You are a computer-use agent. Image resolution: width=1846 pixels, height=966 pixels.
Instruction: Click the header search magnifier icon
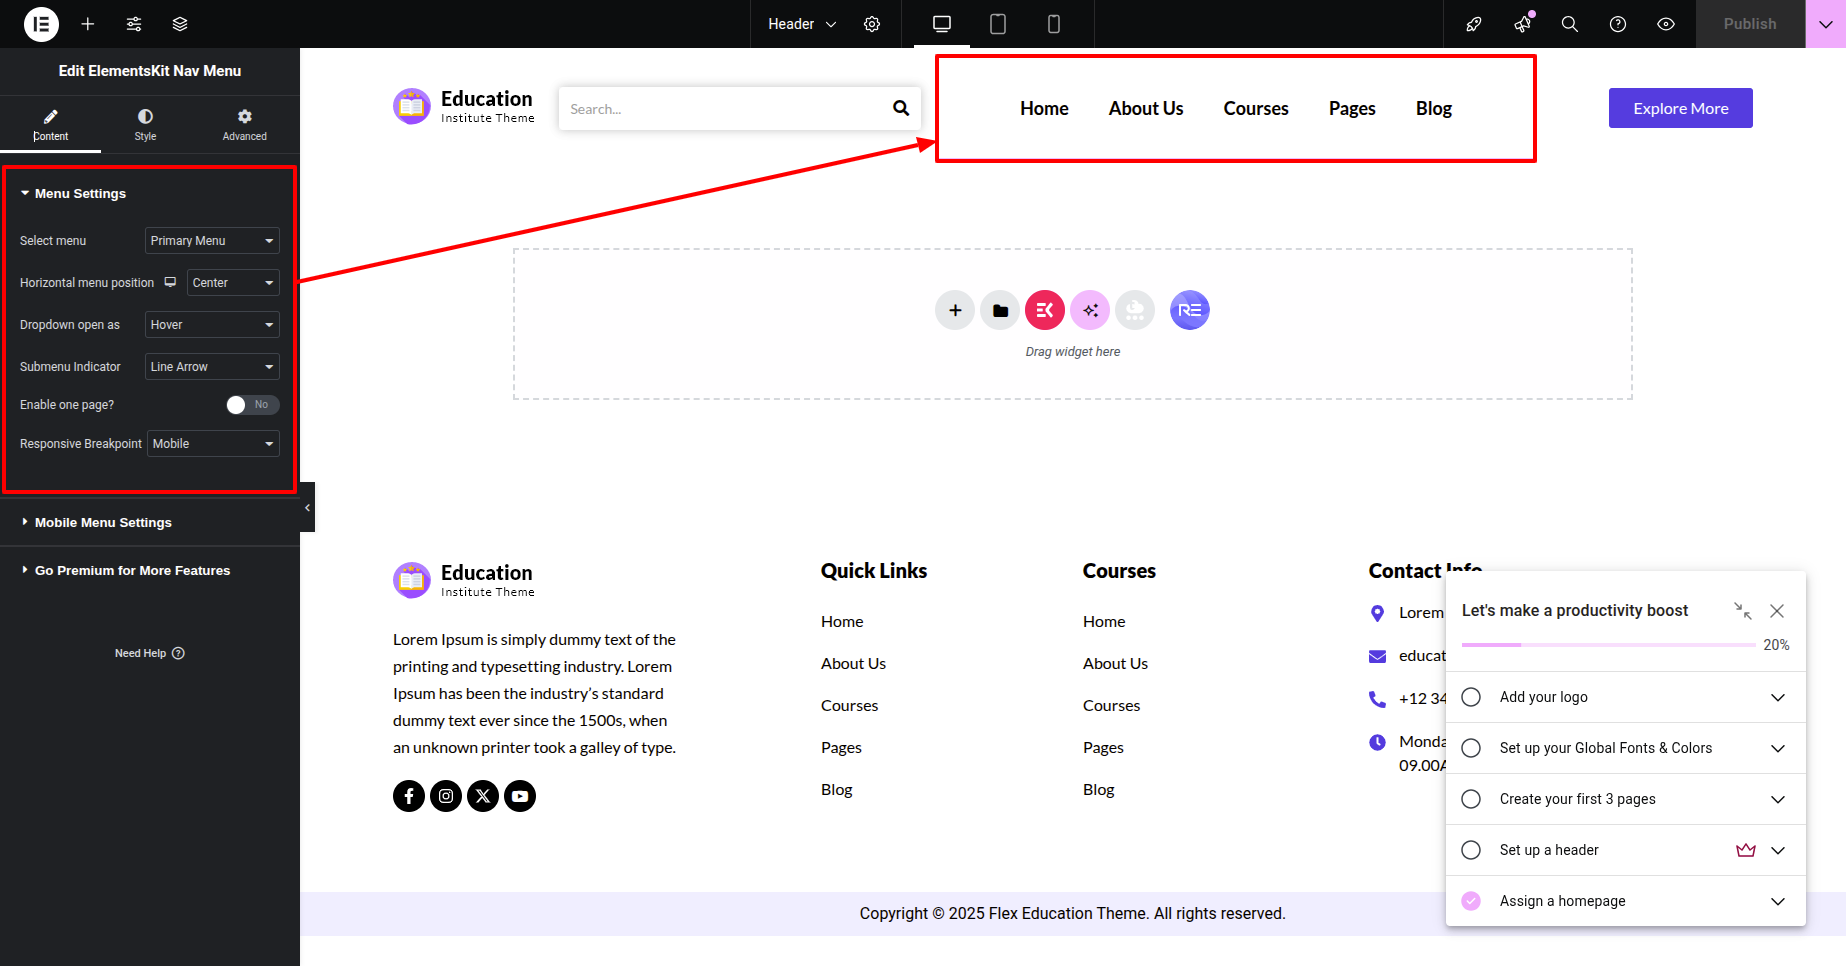[901, 108]
